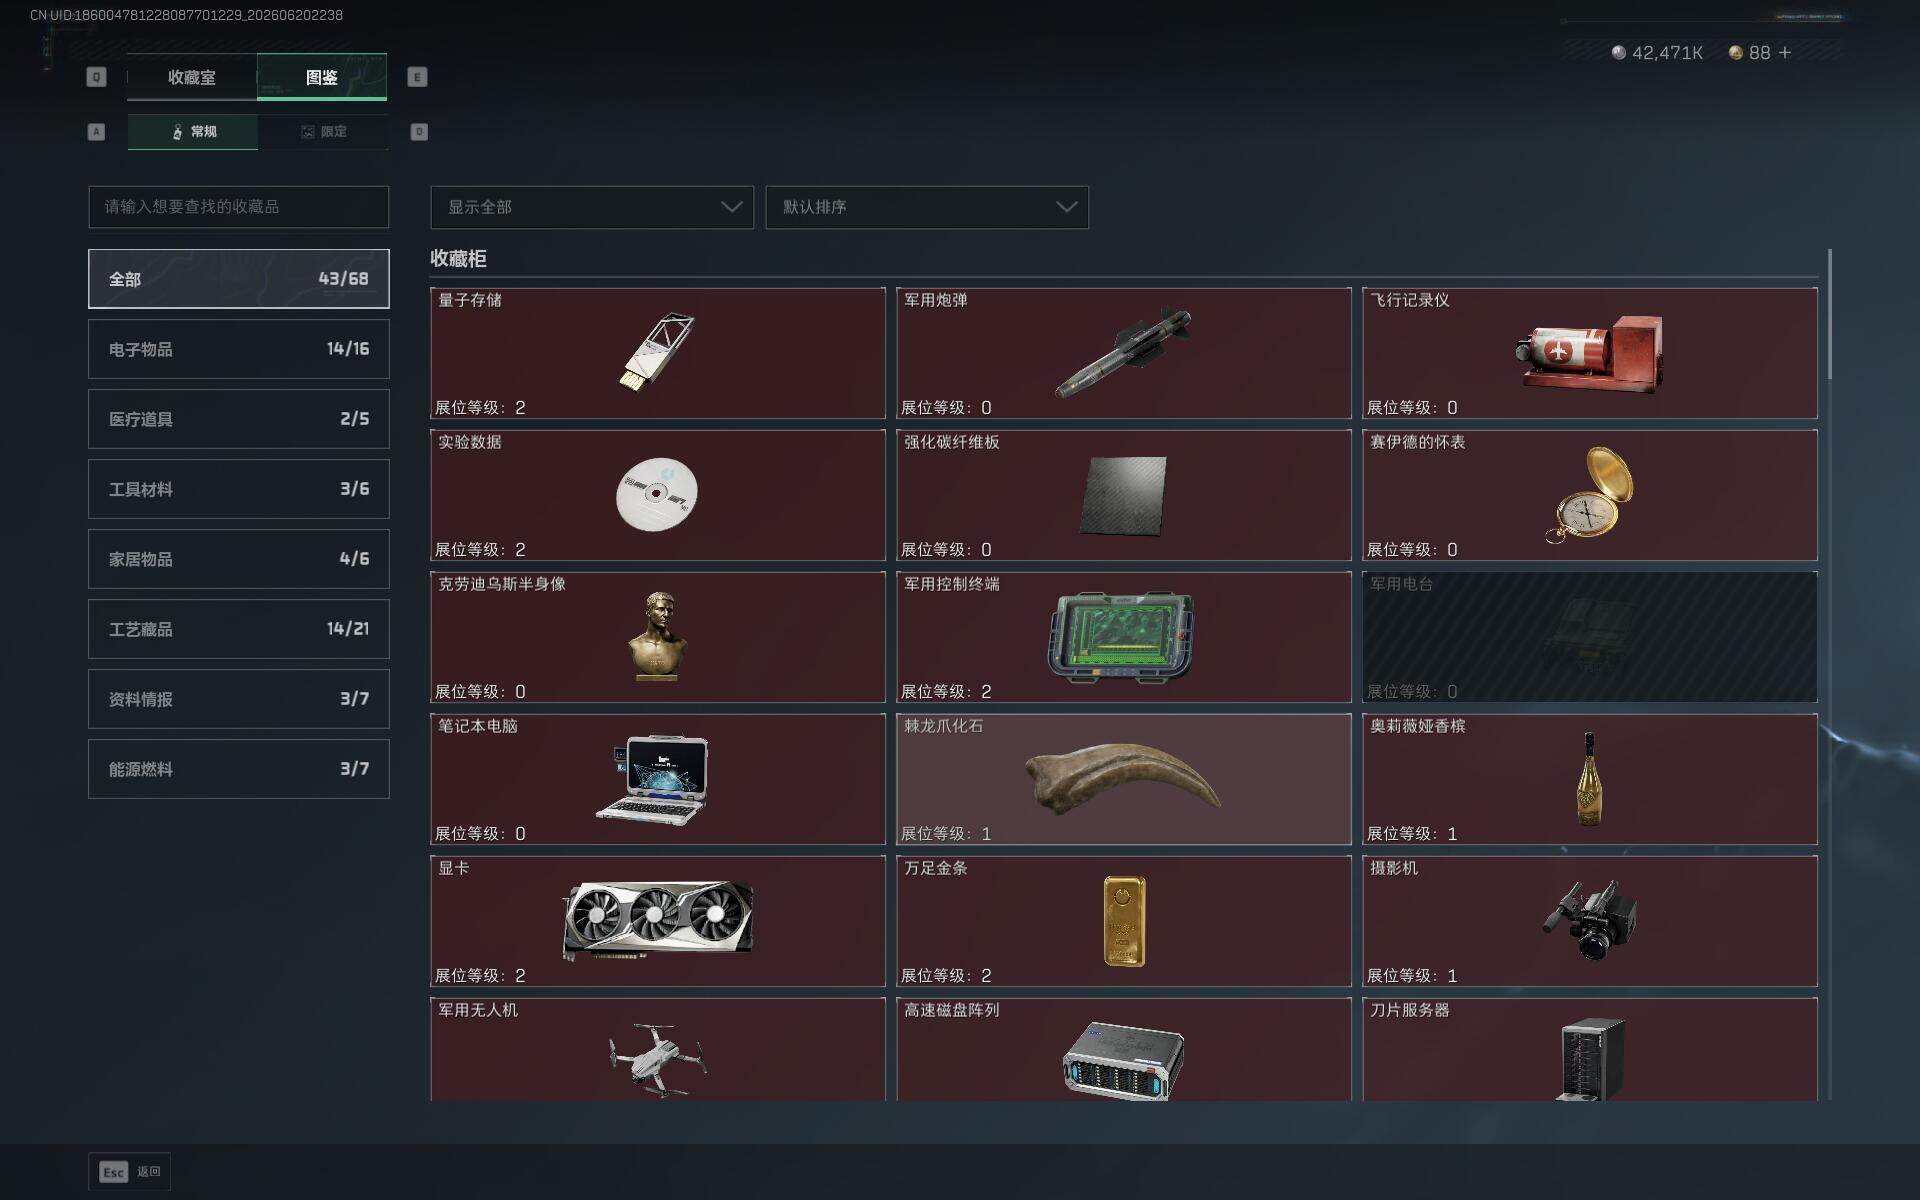
Task: Filter by 能源燃料 category
Action: pos(238,769)
